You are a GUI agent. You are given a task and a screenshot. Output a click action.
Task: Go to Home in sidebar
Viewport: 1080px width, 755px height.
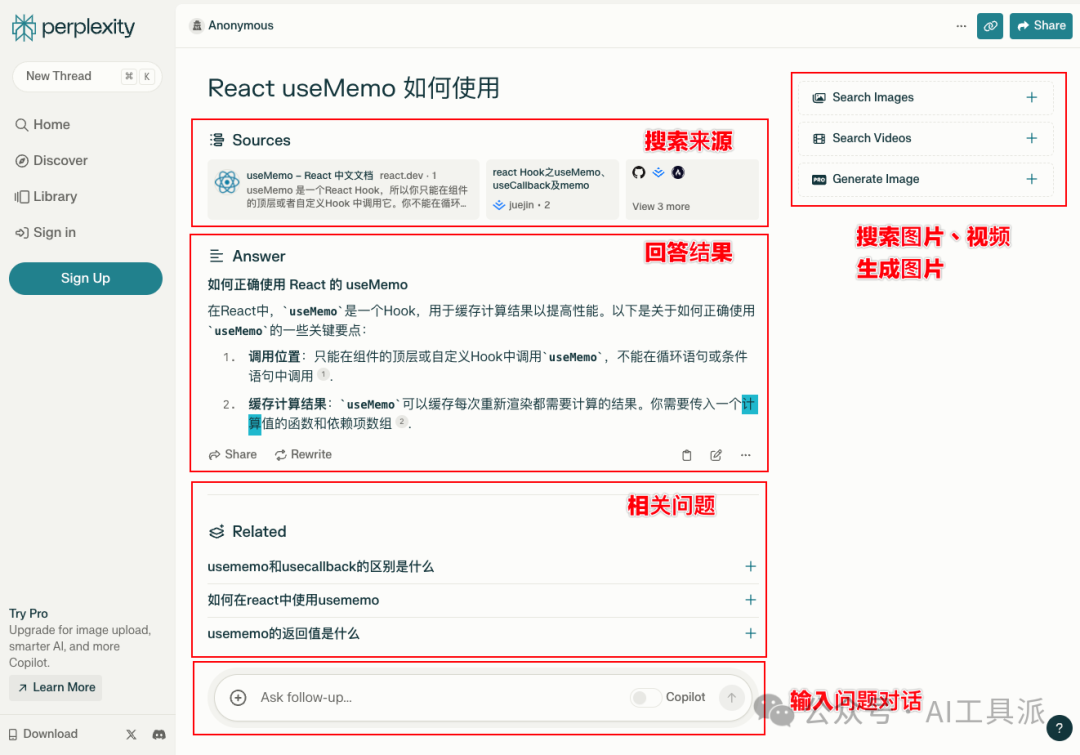pyautogui.click(x=43, y=125)
